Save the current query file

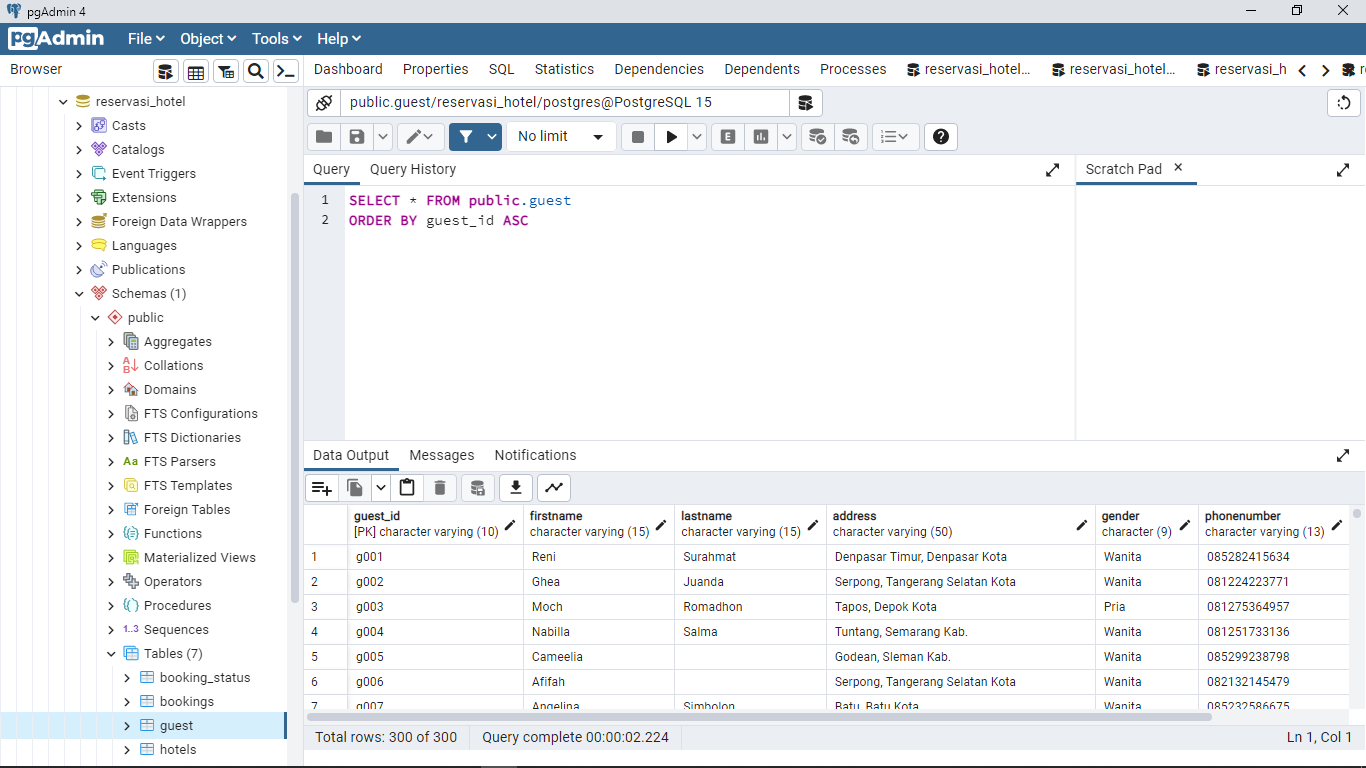coord(357,136)
